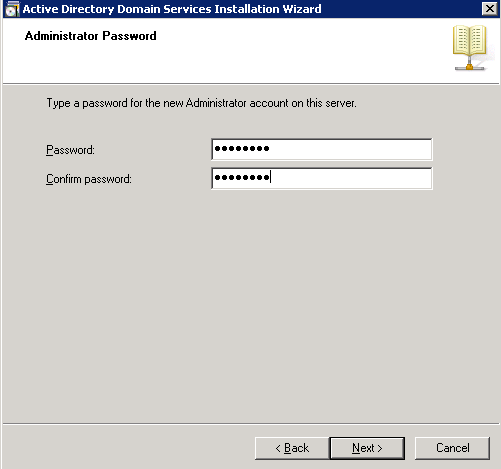Click the separator line above wizard buttons
The image size is (501, 469).
(x=251, y=424)
